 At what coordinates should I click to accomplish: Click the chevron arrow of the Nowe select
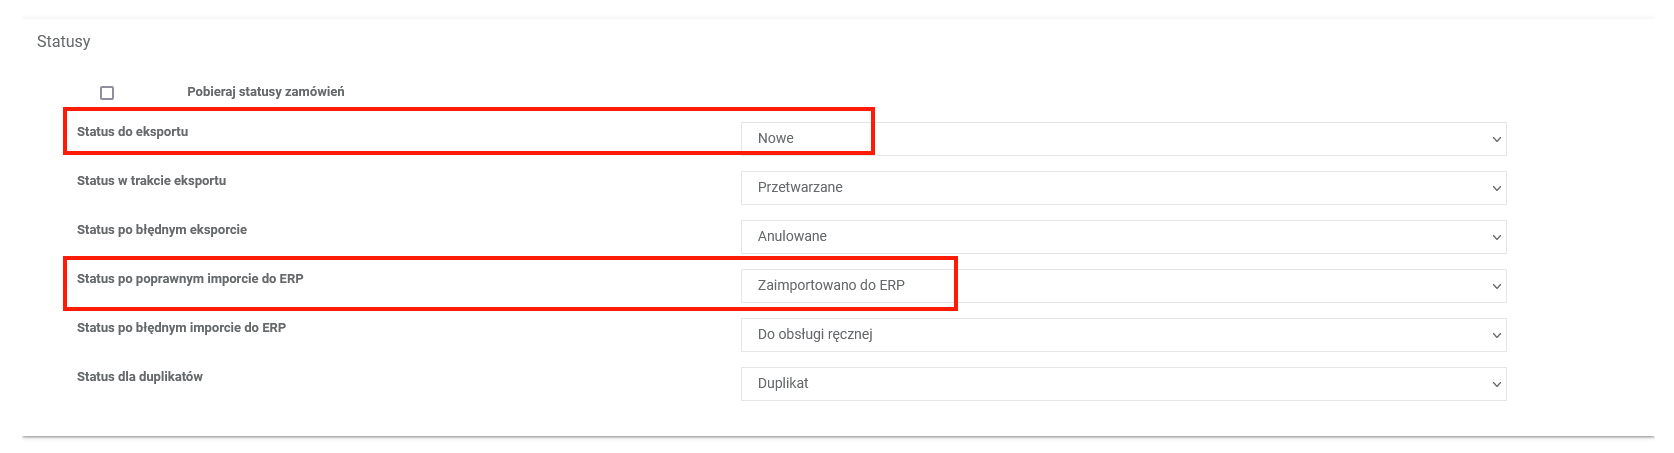1496,139
